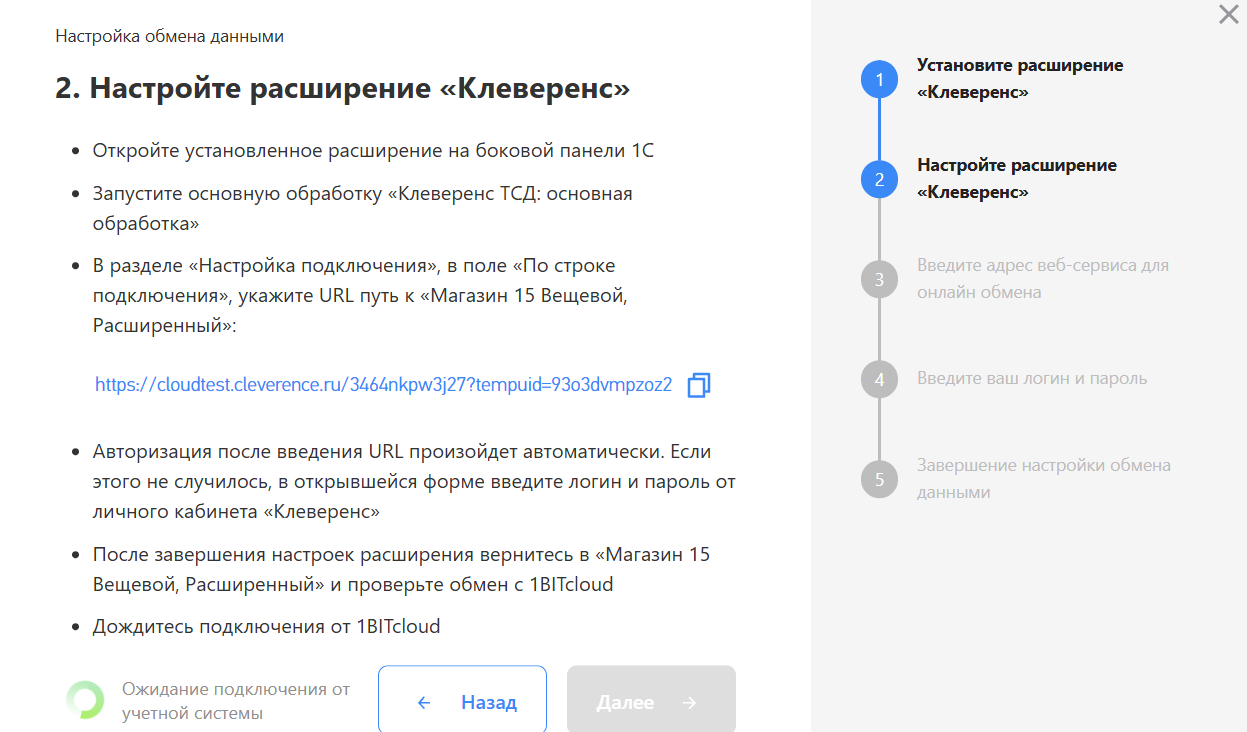Click heading «2. Настройте расширение «Клеверенс»»
This screenshot has width=1247, height=732.
(x=343, y=88)
